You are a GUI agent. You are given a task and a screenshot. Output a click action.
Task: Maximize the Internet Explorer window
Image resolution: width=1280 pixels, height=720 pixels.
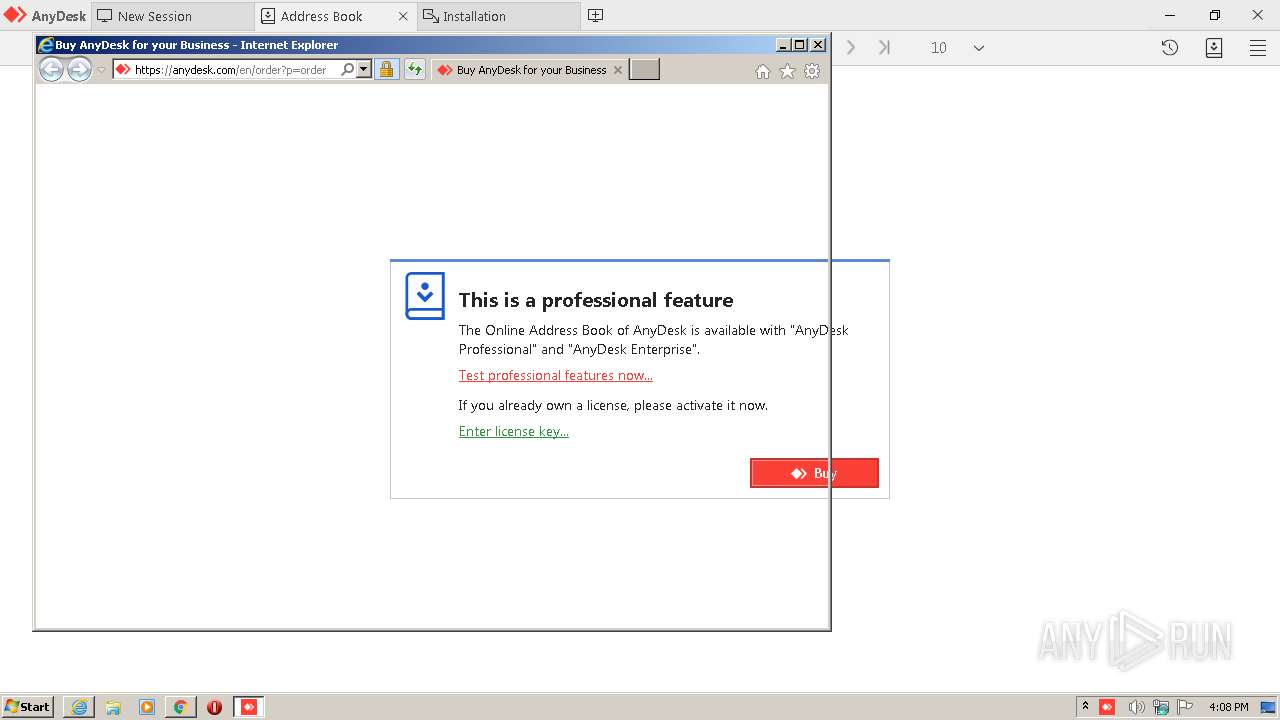pyautogui.click(x=800, y=45)
